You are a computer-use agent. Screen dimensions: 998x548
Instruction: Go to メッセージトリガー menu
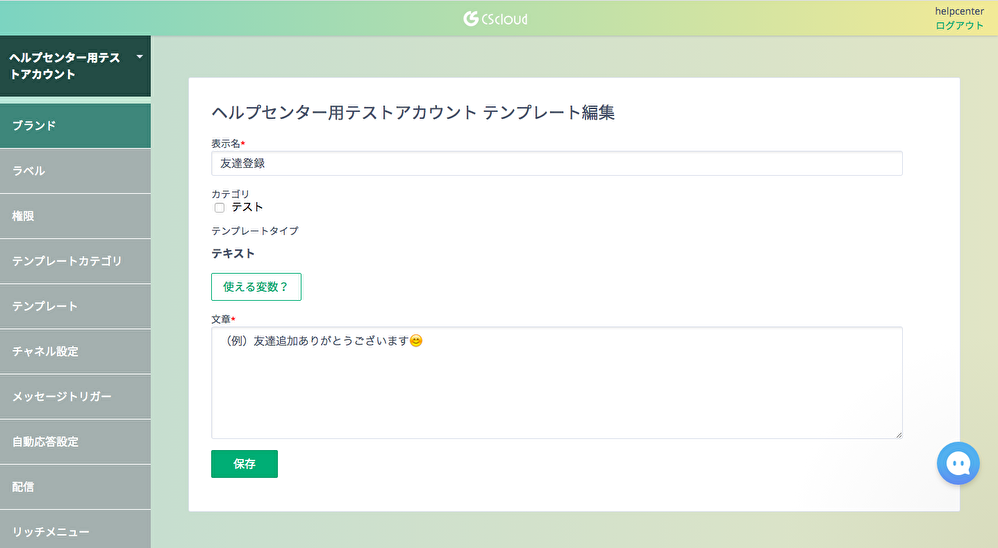tap(75, 397)
